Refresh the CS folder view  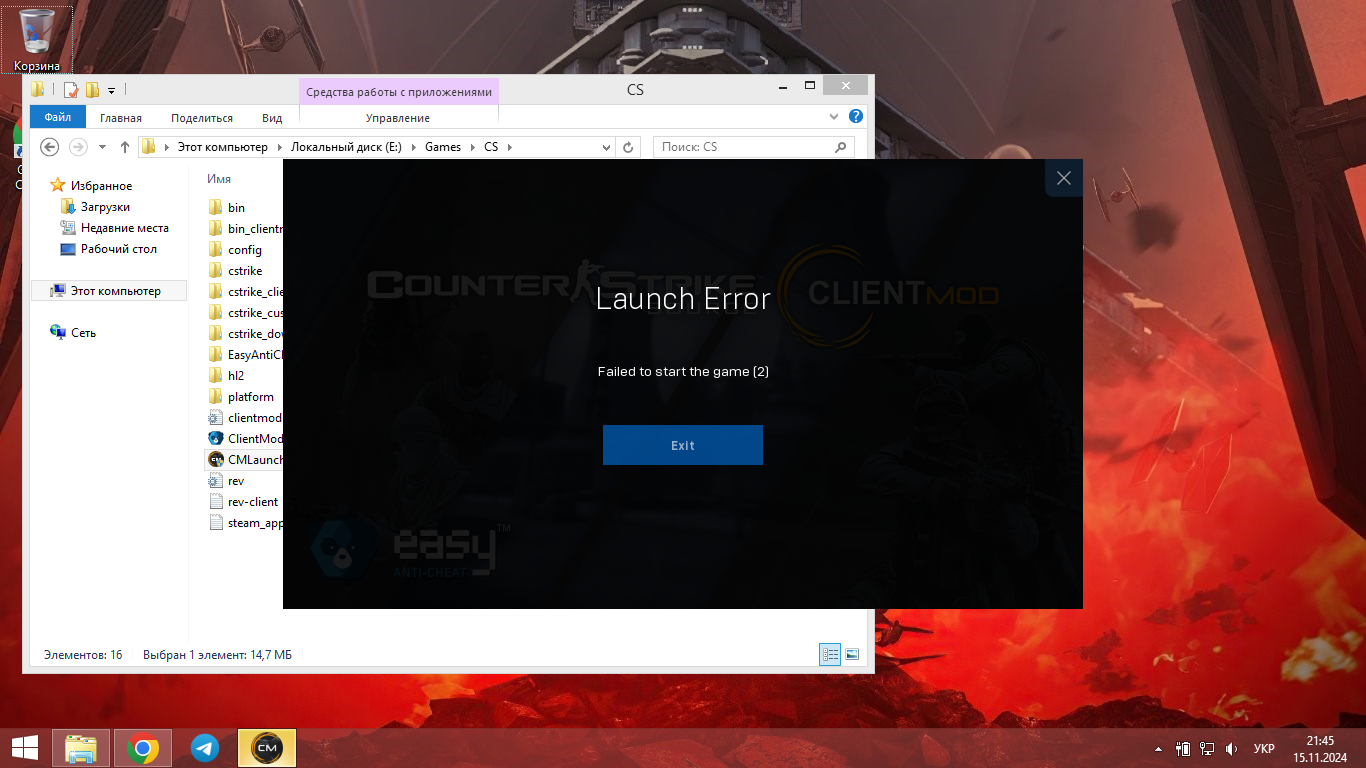628,147
